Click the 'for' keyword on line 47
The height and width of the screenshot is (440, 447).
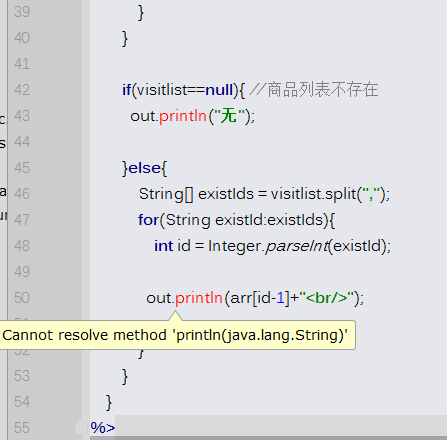[148, 220]
